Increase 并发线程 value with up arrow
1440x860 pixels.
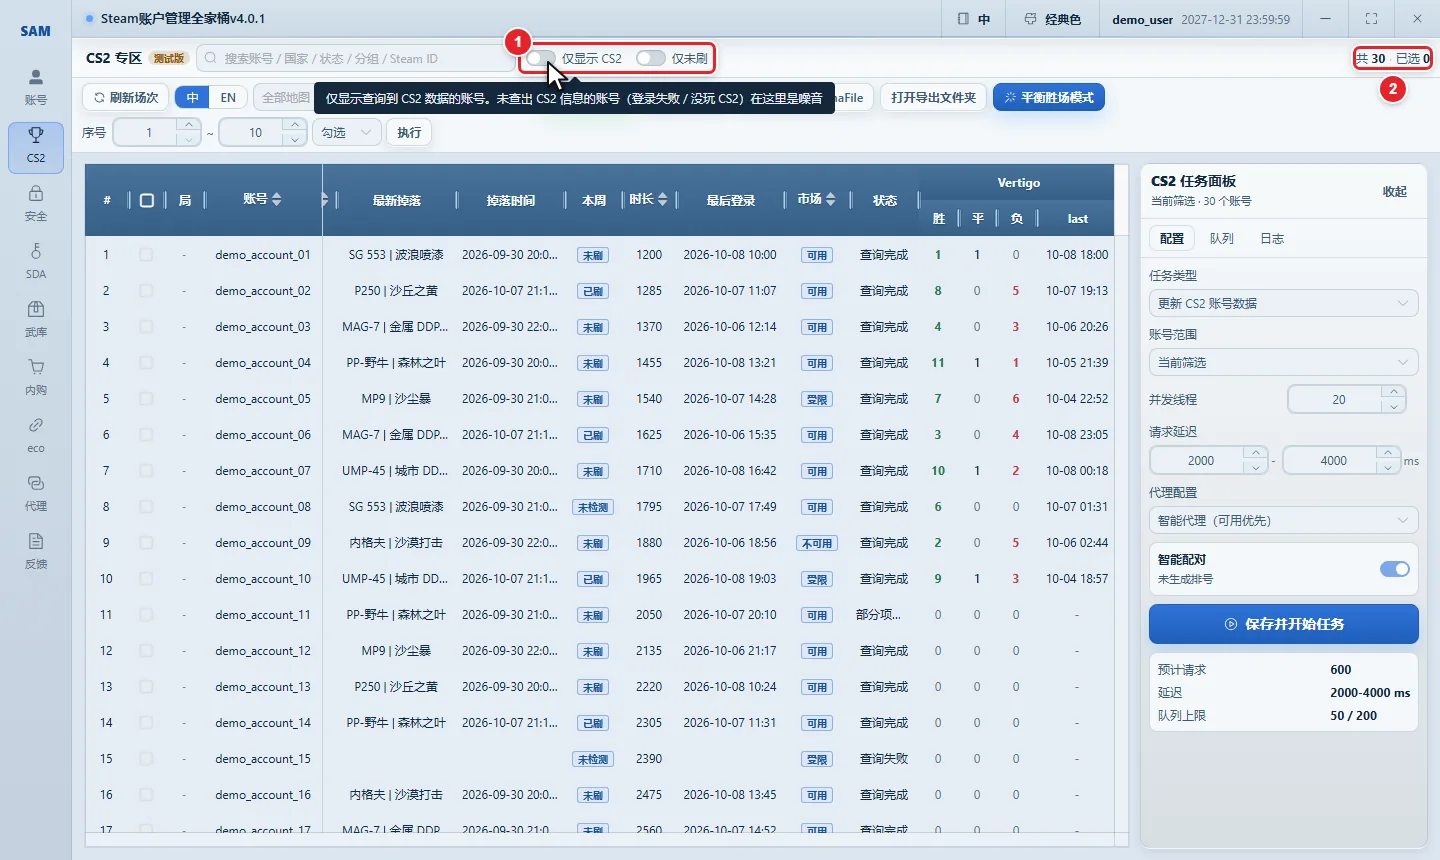pos(1394,393)
